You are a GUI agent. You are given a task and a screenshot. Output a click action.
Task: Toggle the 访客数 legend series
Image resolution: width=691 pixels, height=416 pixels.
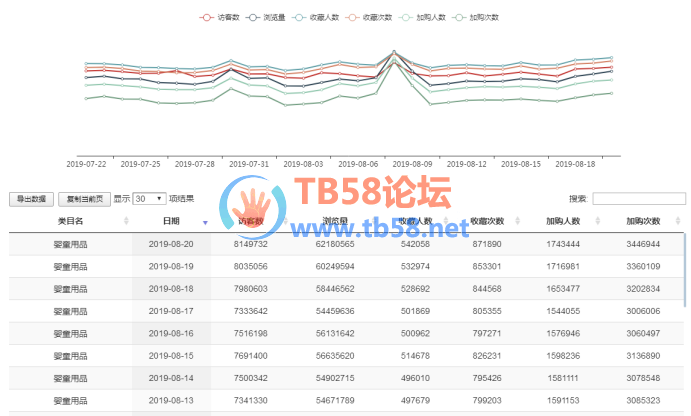tap(219, 18)
